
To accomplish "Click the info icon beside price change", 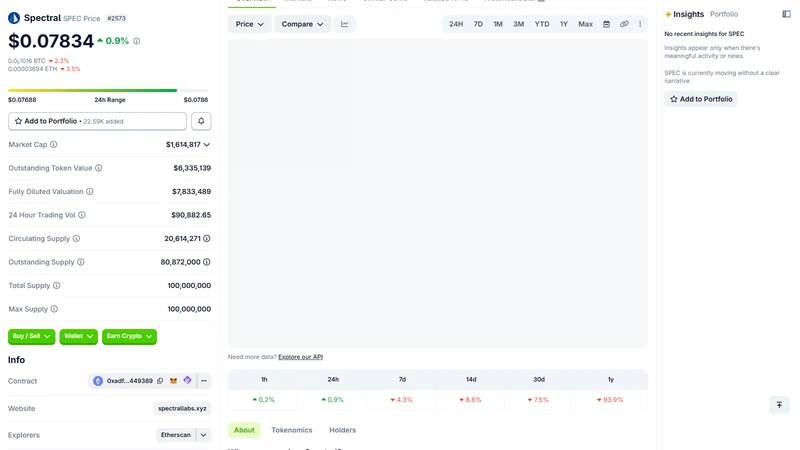I will (137, 41).
